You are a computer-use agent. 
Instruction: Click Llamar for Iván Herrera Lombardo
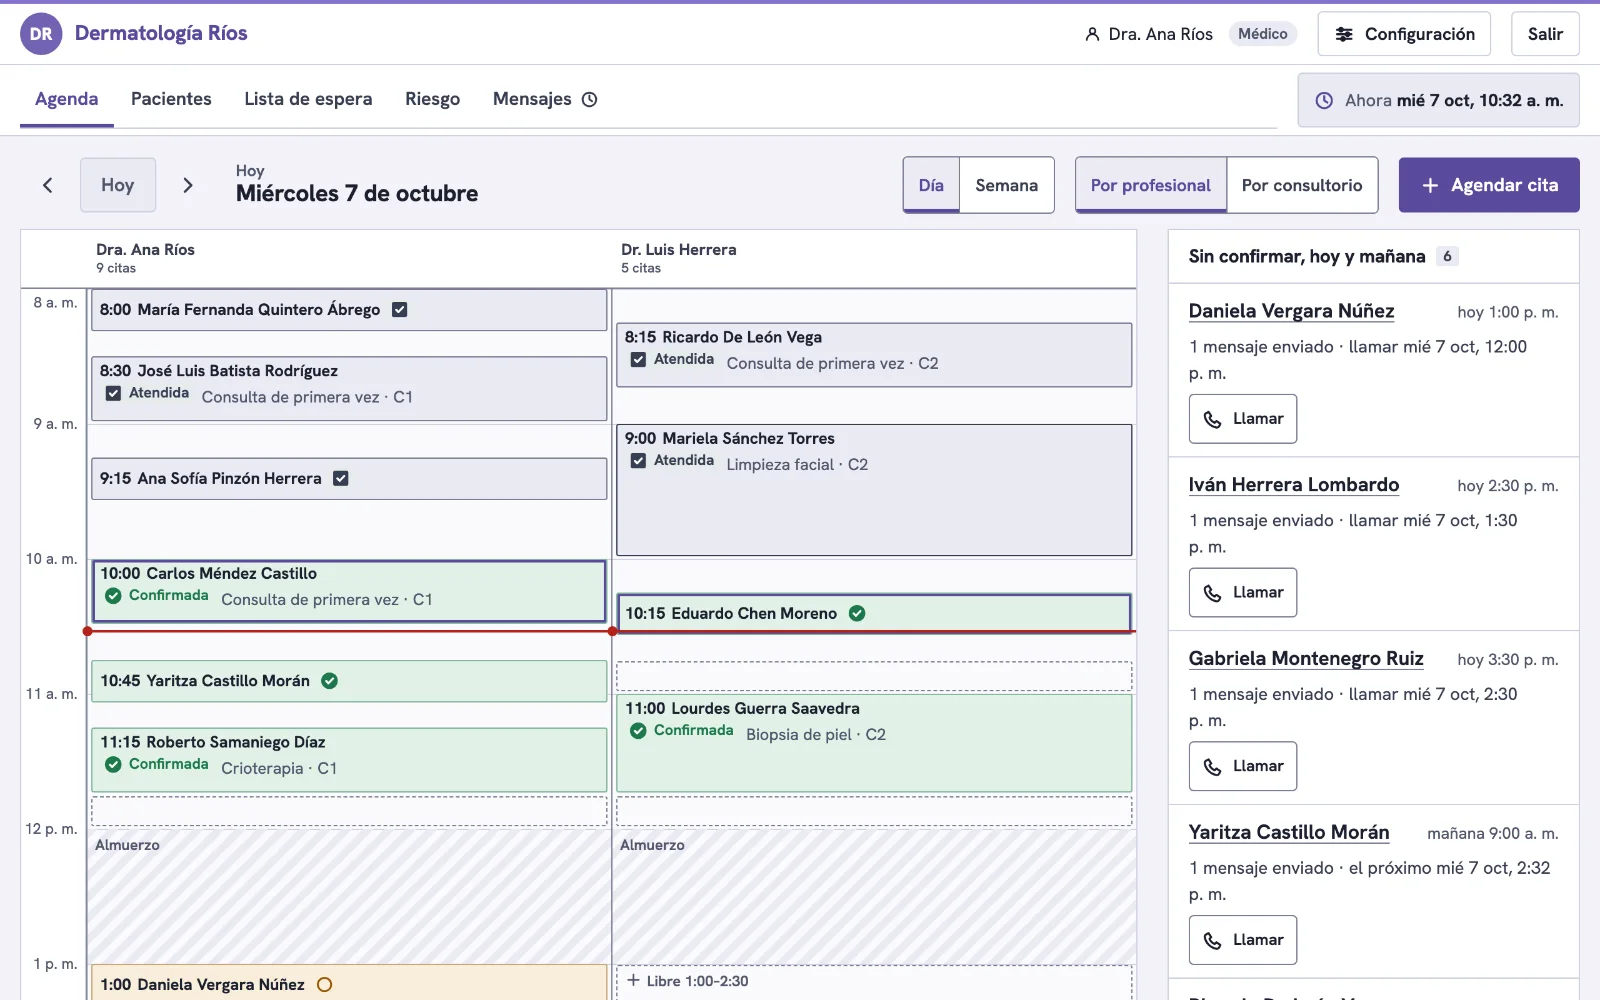1243,593
